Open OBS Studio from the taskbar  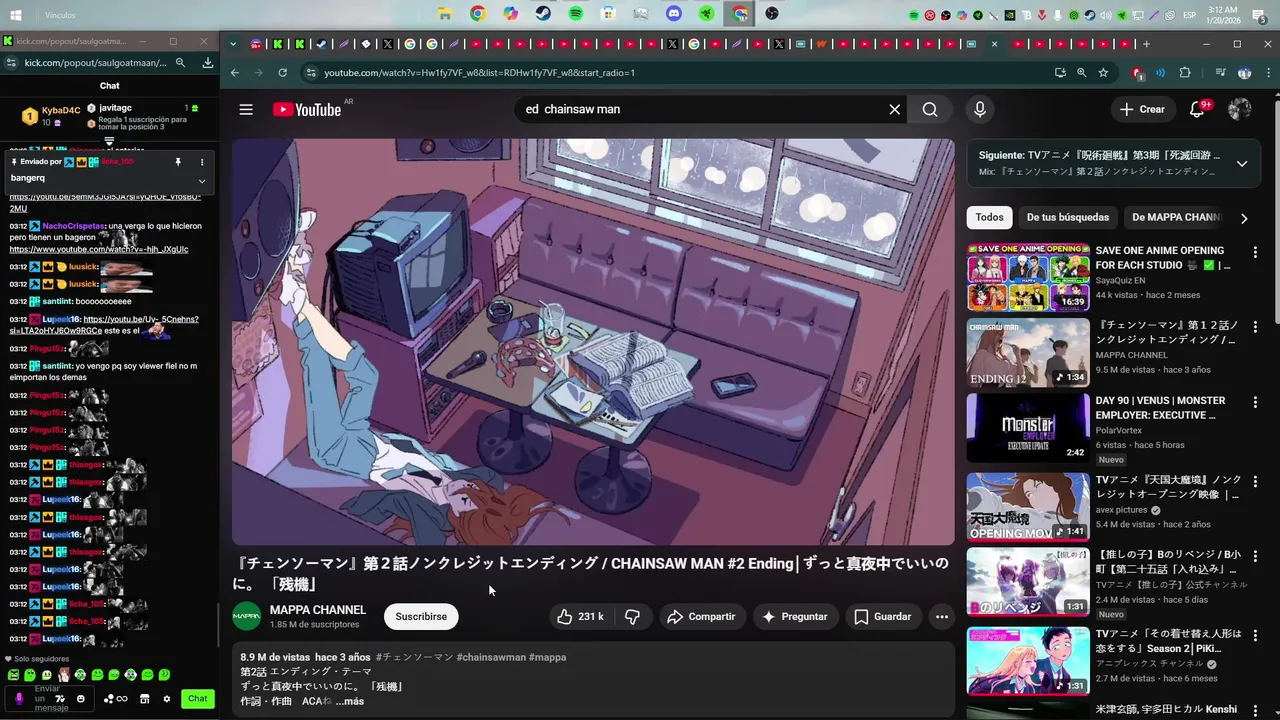click(x=772, y=14)
